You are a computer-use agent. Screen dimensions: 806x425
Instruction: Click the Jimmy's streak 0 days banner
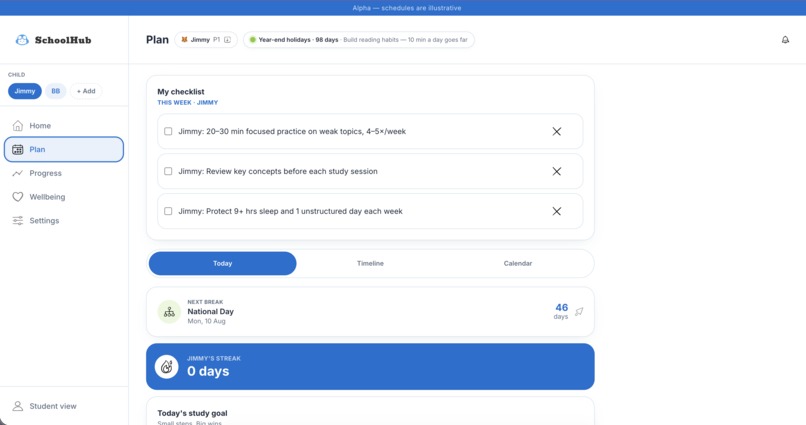370,366
